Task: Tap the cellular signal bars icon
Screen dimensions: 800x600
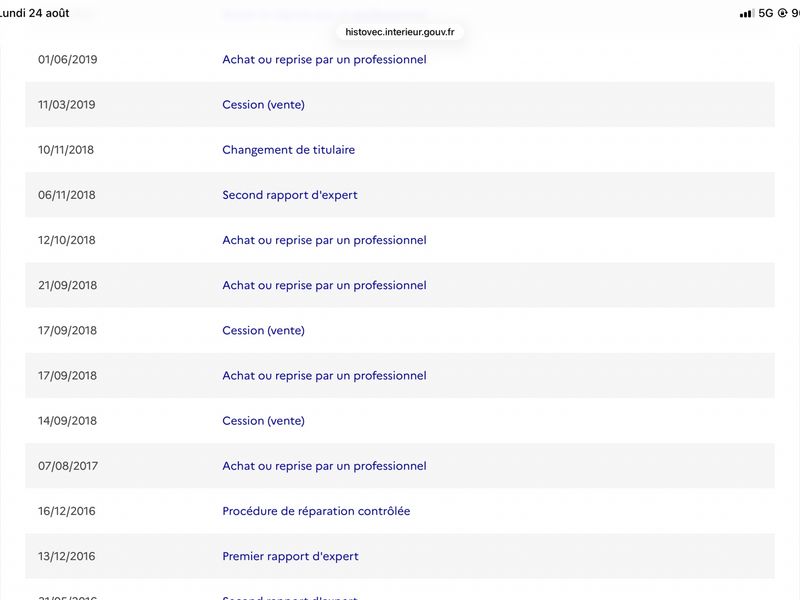Action: click(x=746, y=13)
